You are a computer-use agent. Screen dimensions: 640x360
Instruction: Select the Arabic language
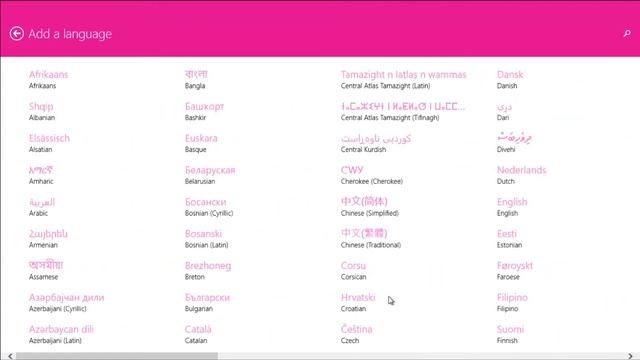point(42,207)
